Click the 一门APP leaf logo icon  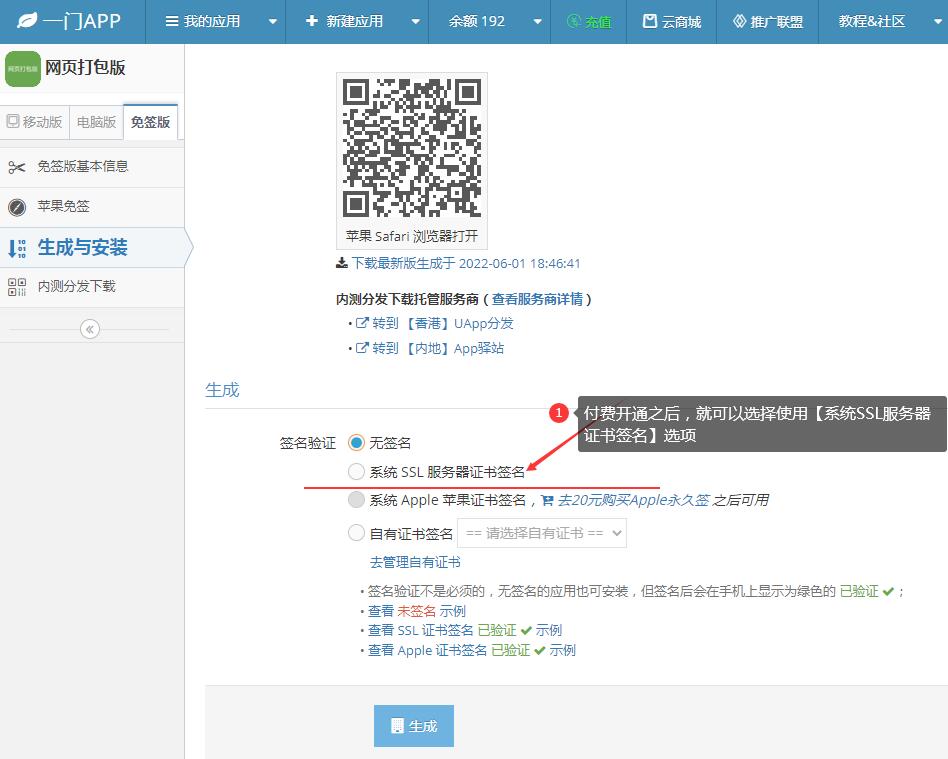pyautogui.click(x=27, y=21)
